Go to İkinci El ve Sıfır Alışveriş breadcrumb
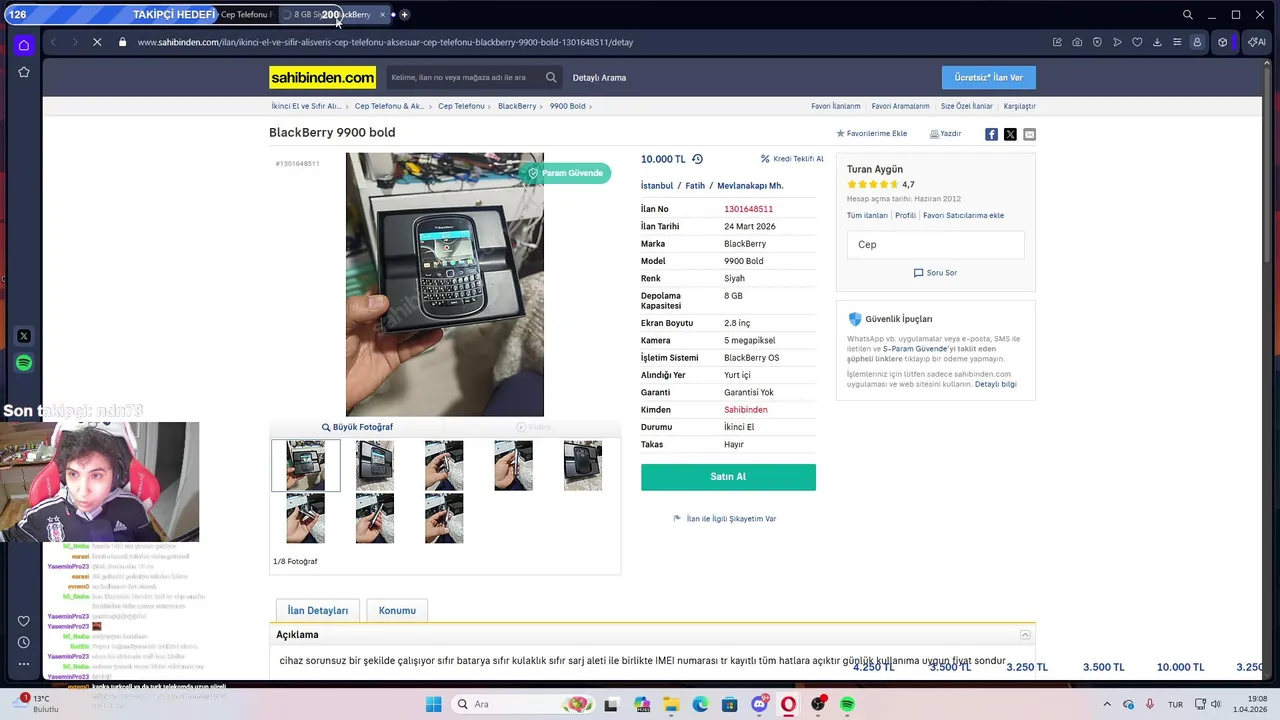The height and width of the screenshot is (720, 1280). tap(305, 106)
